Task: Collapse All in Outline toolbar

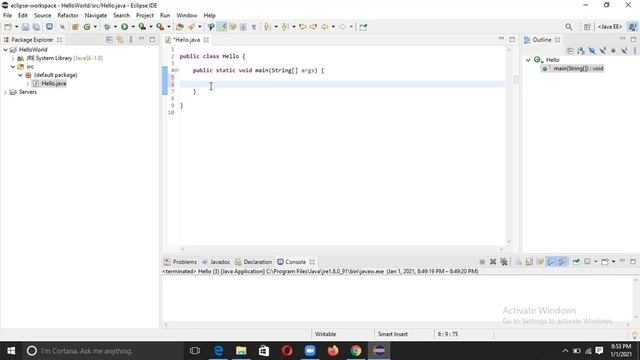Action: [571, 51]
